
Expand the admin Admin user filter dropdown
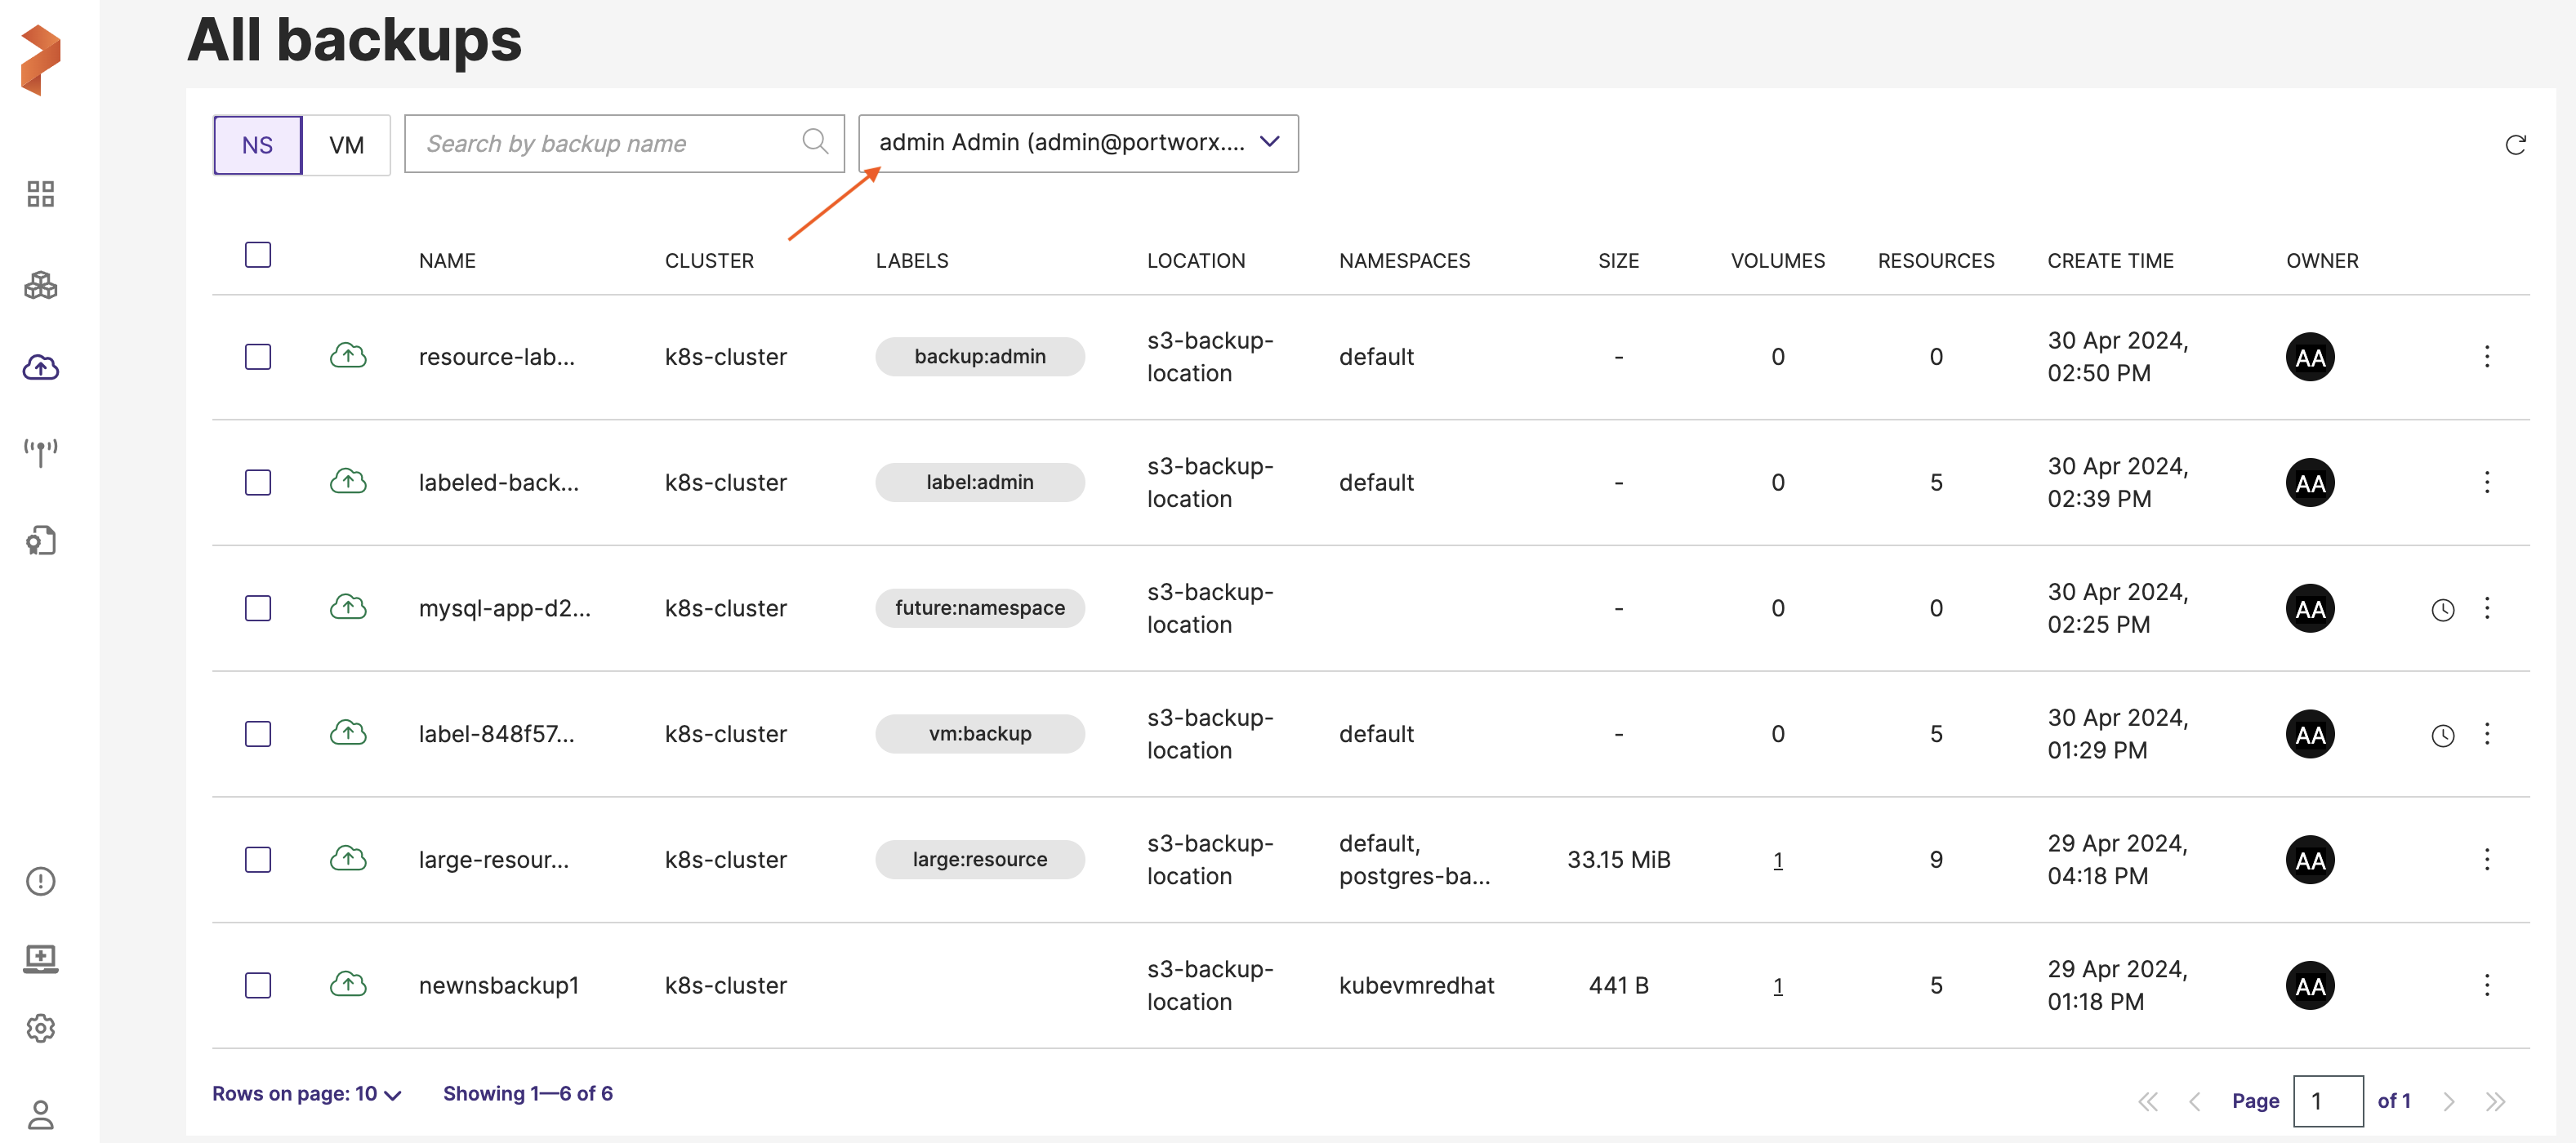[x=1078, y=143]
